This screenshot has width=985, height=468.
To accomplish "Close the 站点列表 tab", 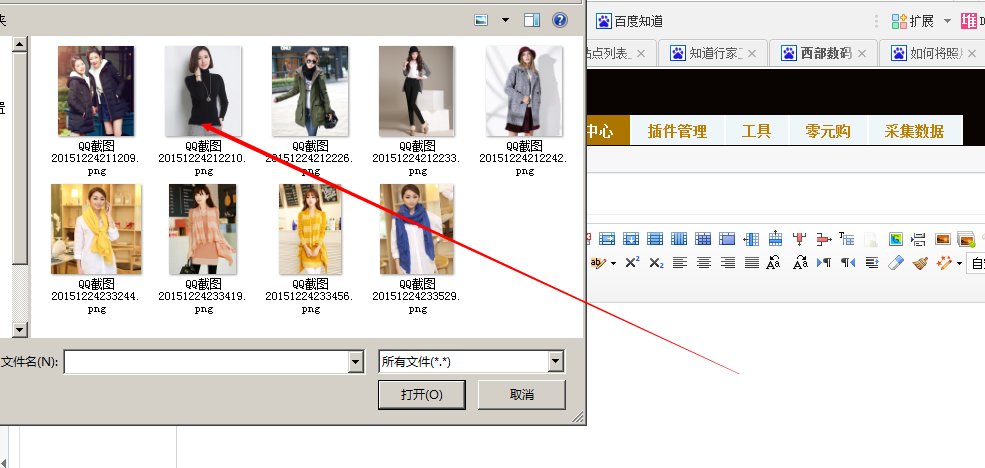I will pos(641,53).
